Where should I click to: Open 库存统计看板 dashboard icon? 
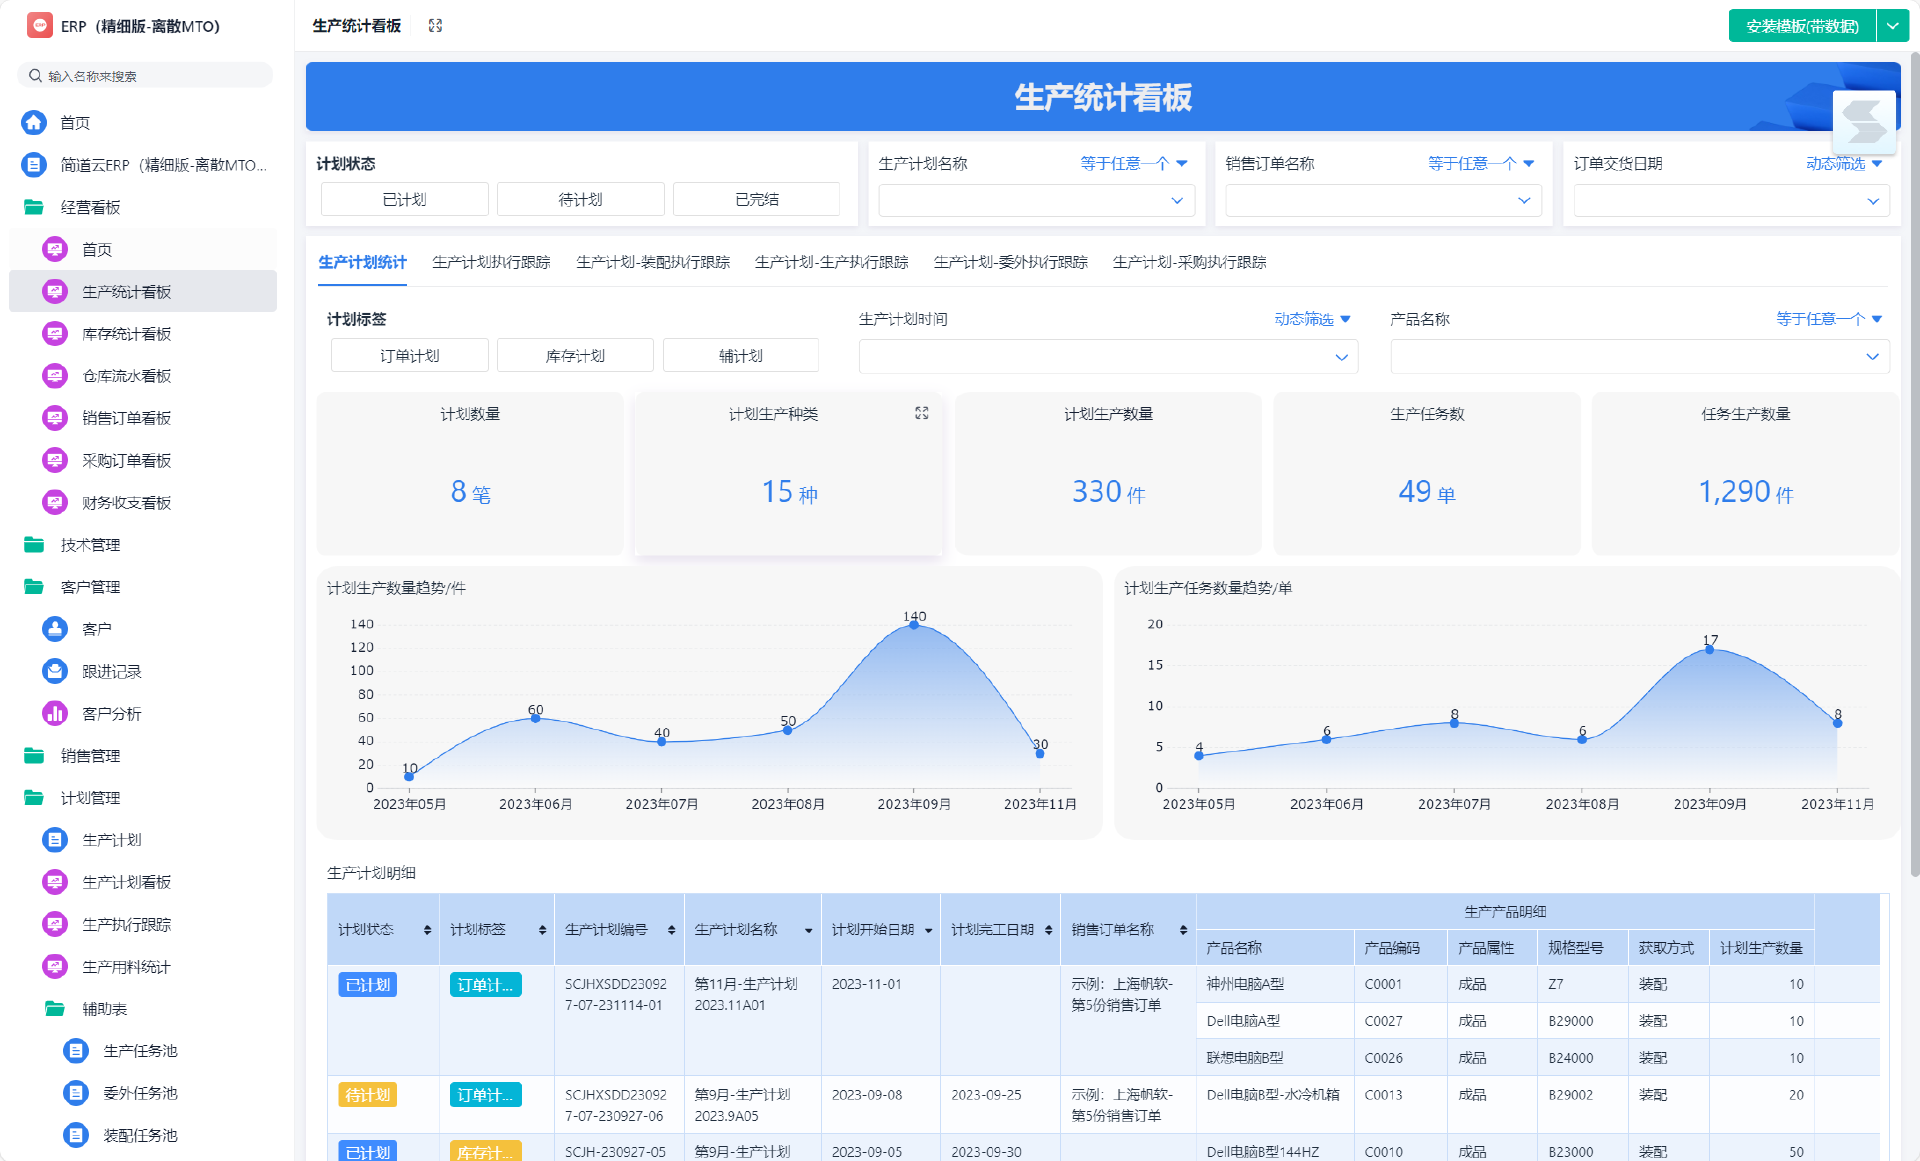(55, 334)
